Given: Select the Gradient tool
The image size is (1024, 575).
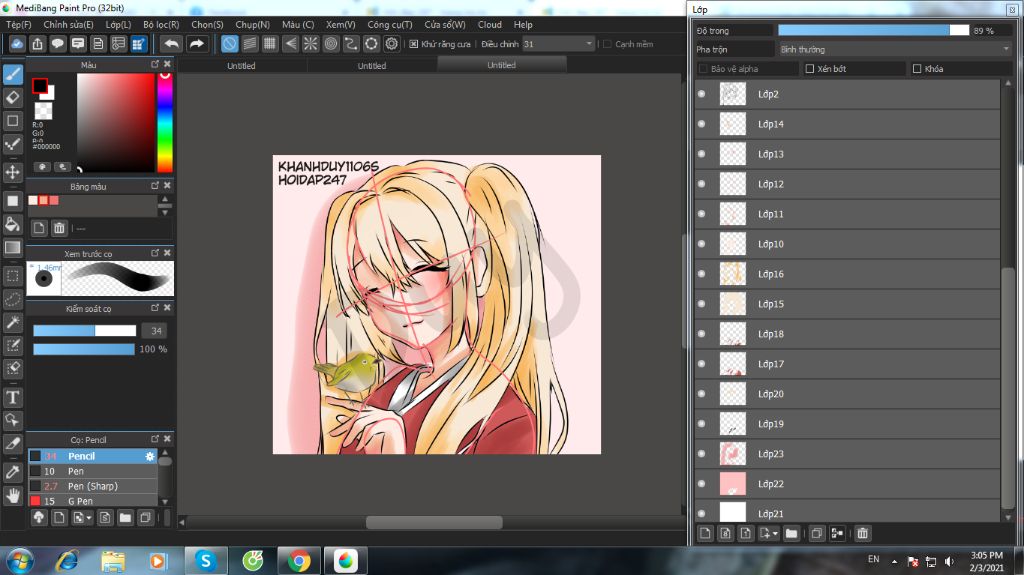Looking at the screenshot, I should coord(12,248).
